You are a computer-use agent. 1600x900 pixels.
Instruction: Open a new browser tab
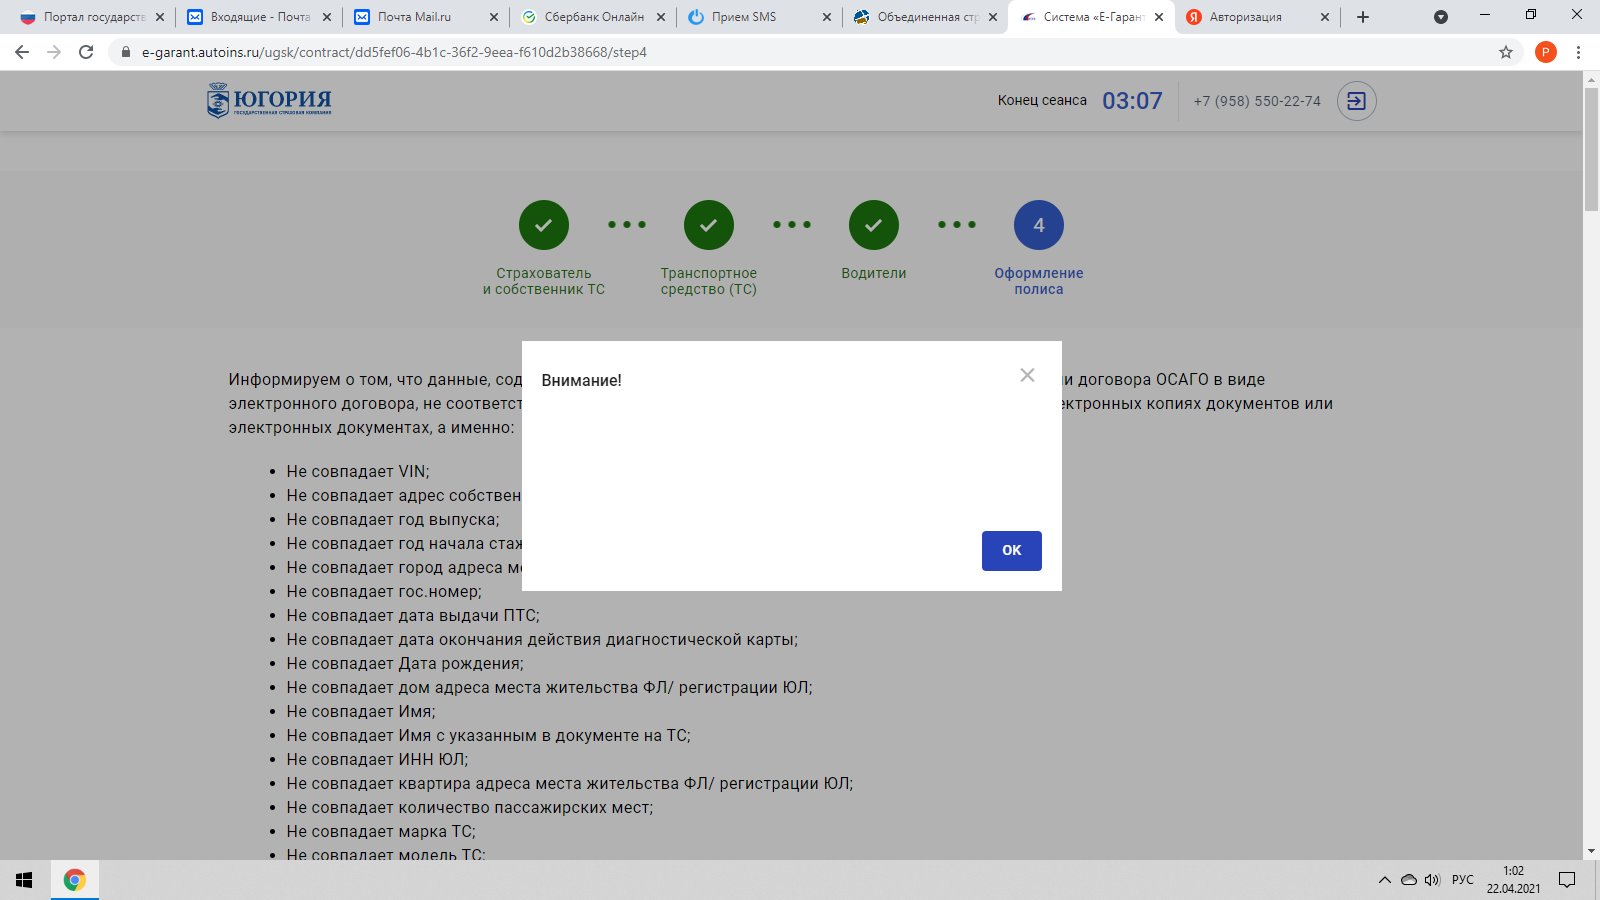[1363, 17]
